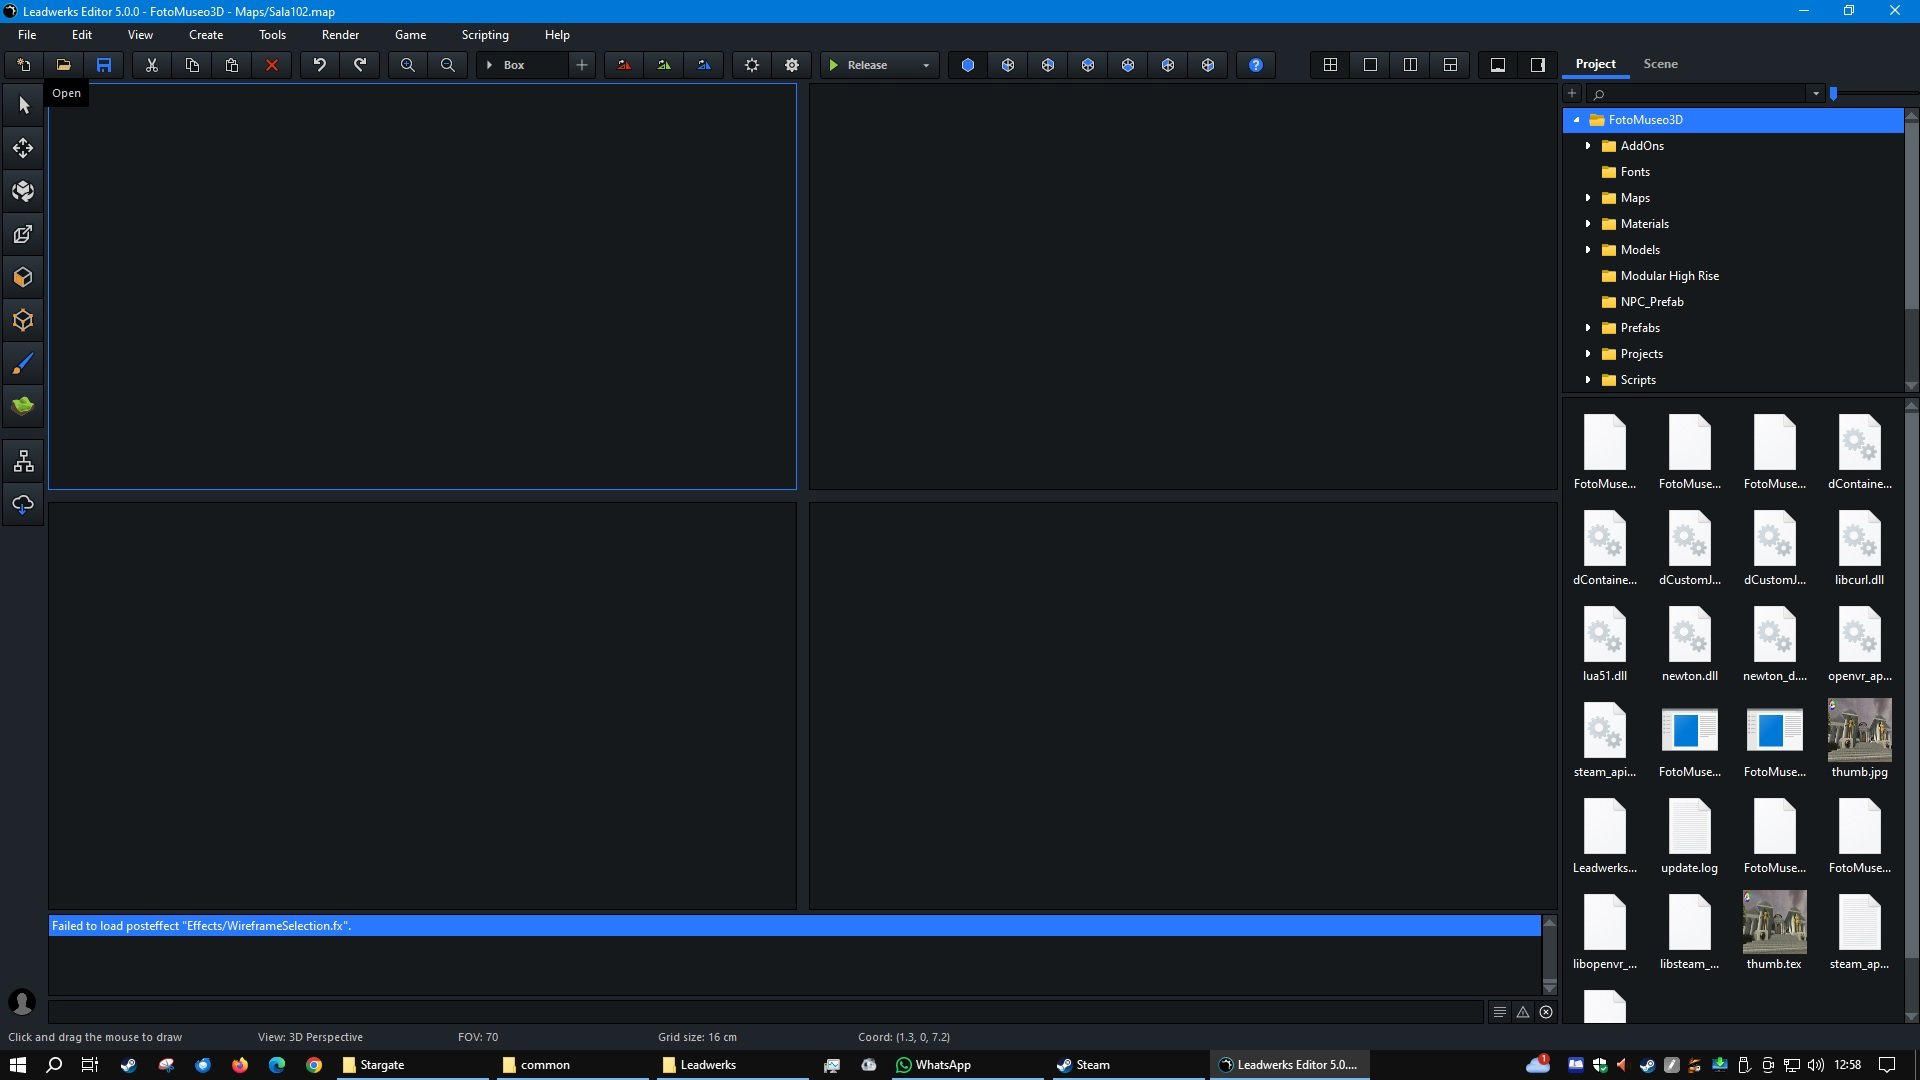Open the Render menu
The image size is (1920, 1080).
click(x=340, y=35)
